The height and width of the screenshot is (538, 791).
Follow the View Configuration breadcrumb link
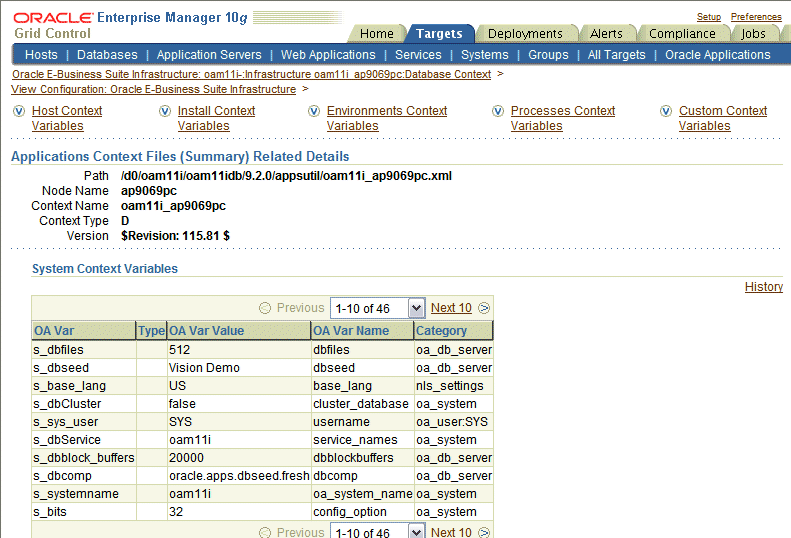click(x=153, y=89)
